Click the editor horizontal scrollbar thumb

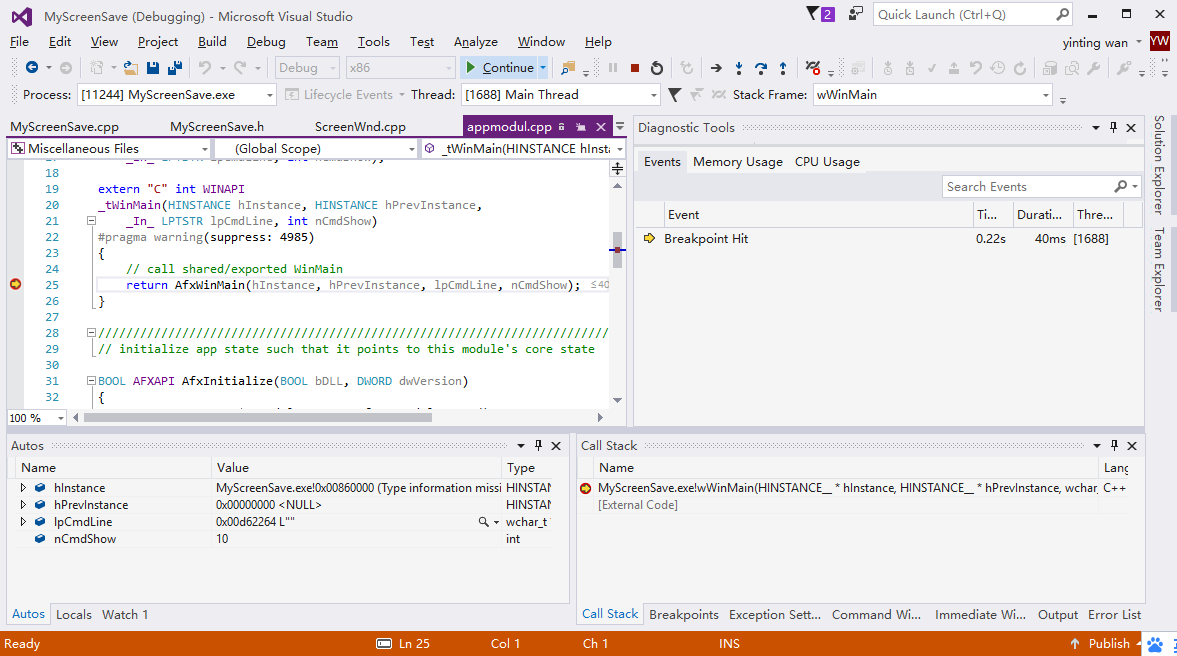[257, 417]
